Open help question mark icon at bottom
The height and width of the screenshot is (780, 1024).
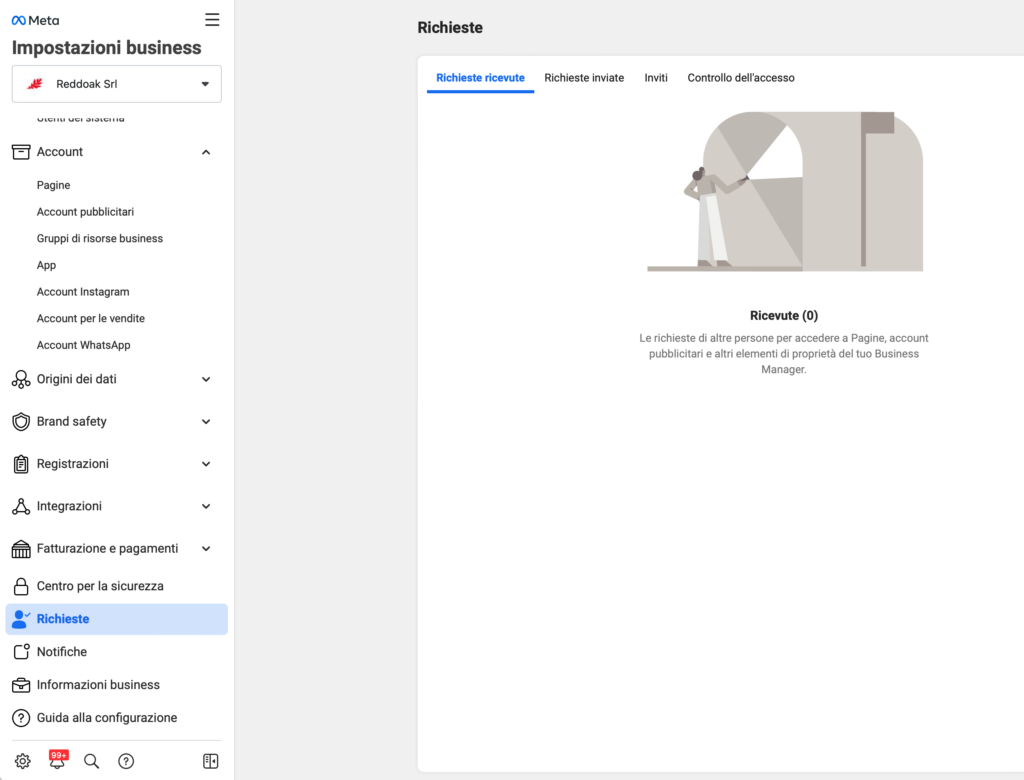pos(126,761)
